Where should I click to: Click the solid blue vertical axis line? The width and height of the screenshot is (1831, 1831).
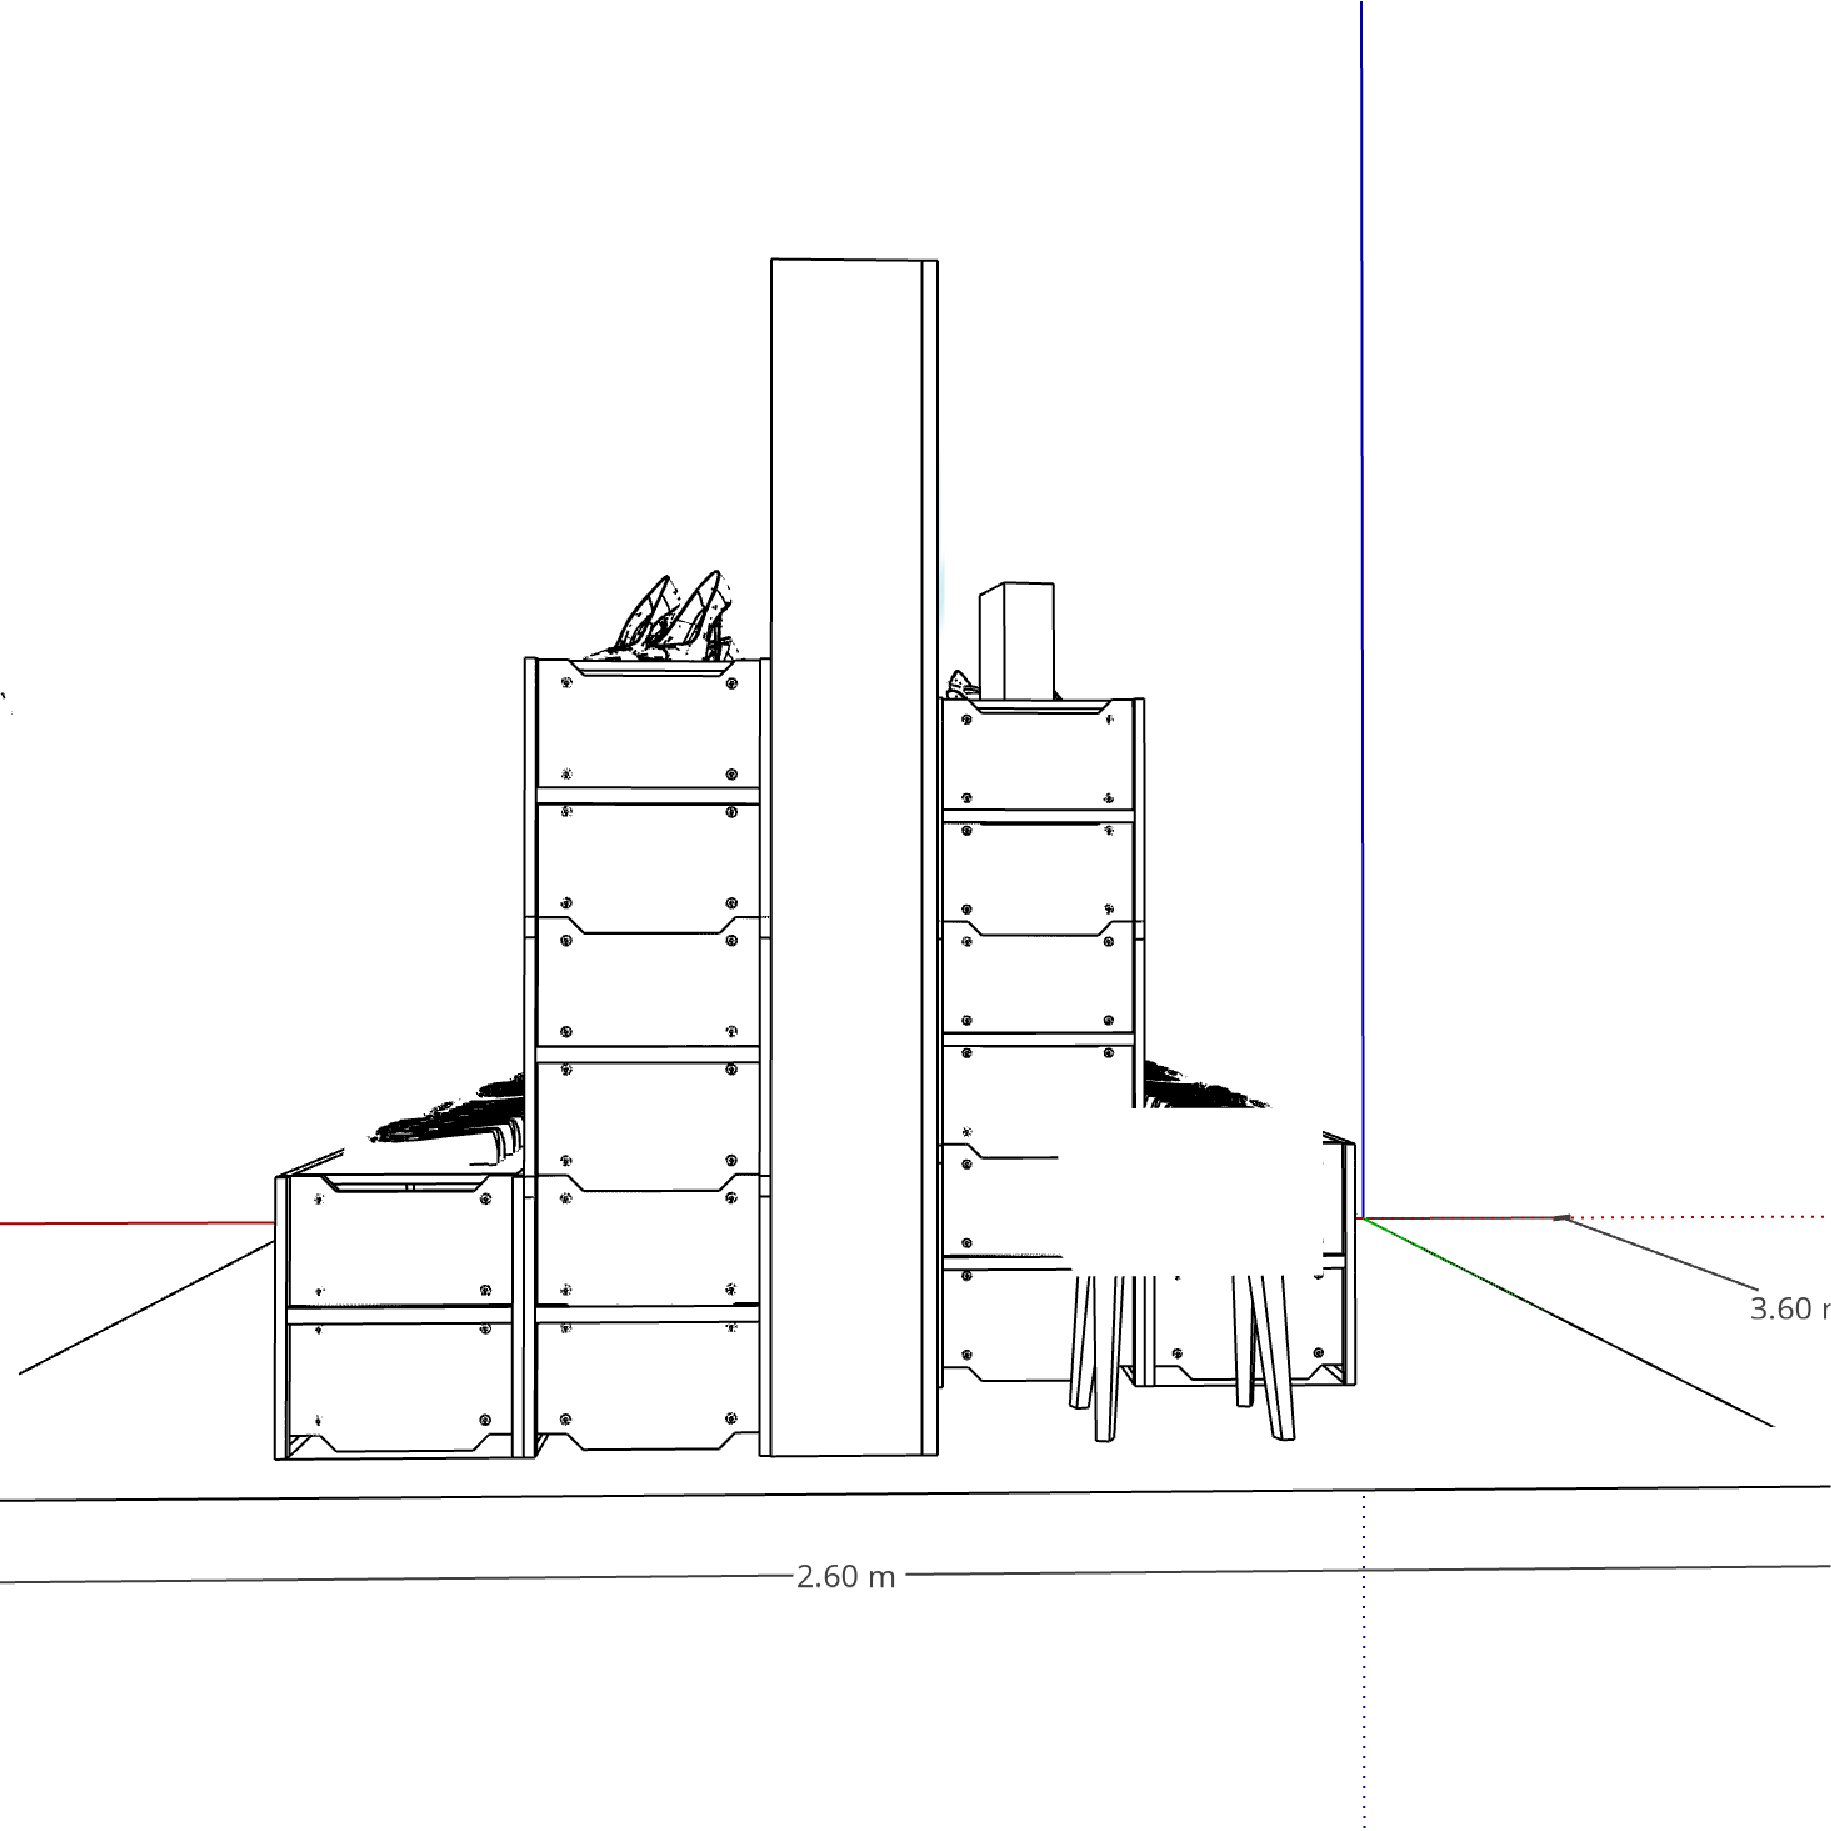[x=1361, y=600]
